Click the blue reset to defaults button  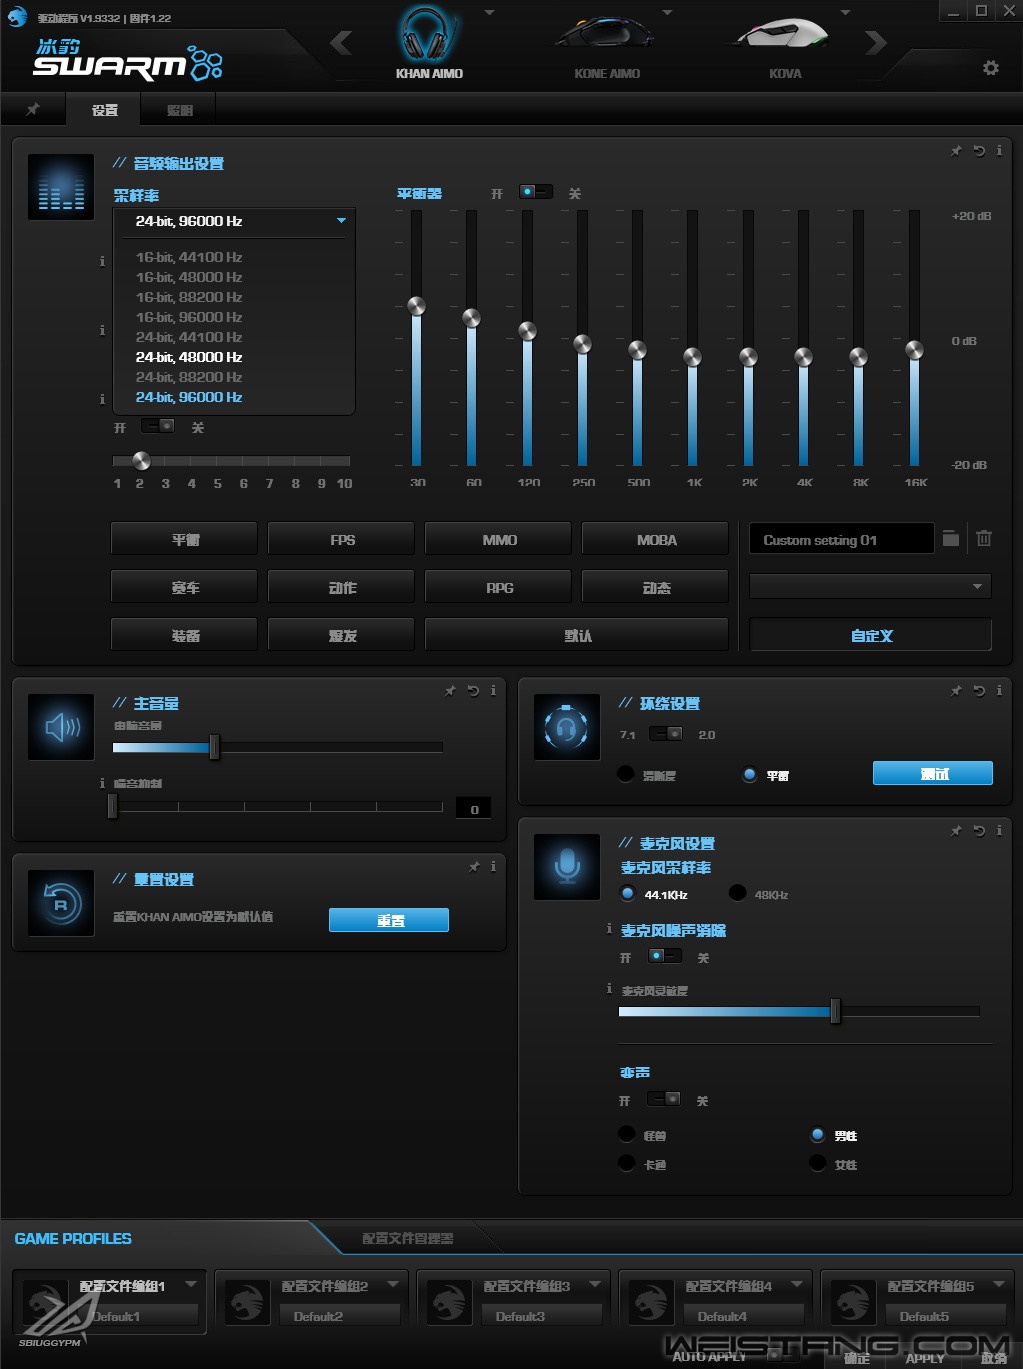[389, 920]
